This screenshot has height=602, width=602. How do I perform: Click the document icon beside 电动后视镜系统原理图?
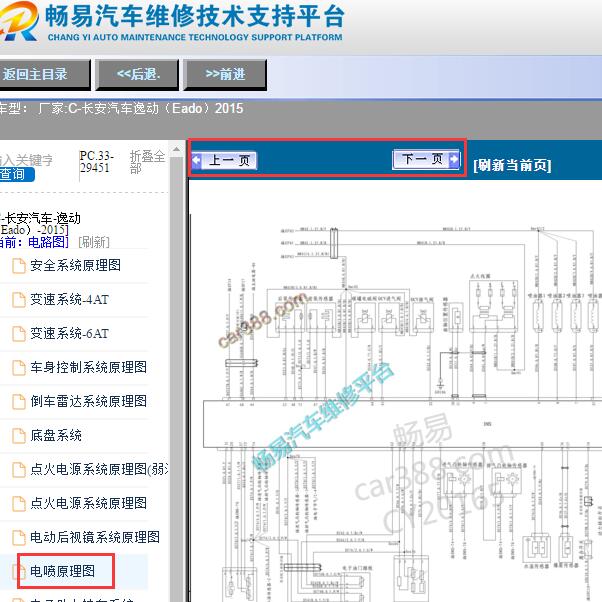pos(18,538)
